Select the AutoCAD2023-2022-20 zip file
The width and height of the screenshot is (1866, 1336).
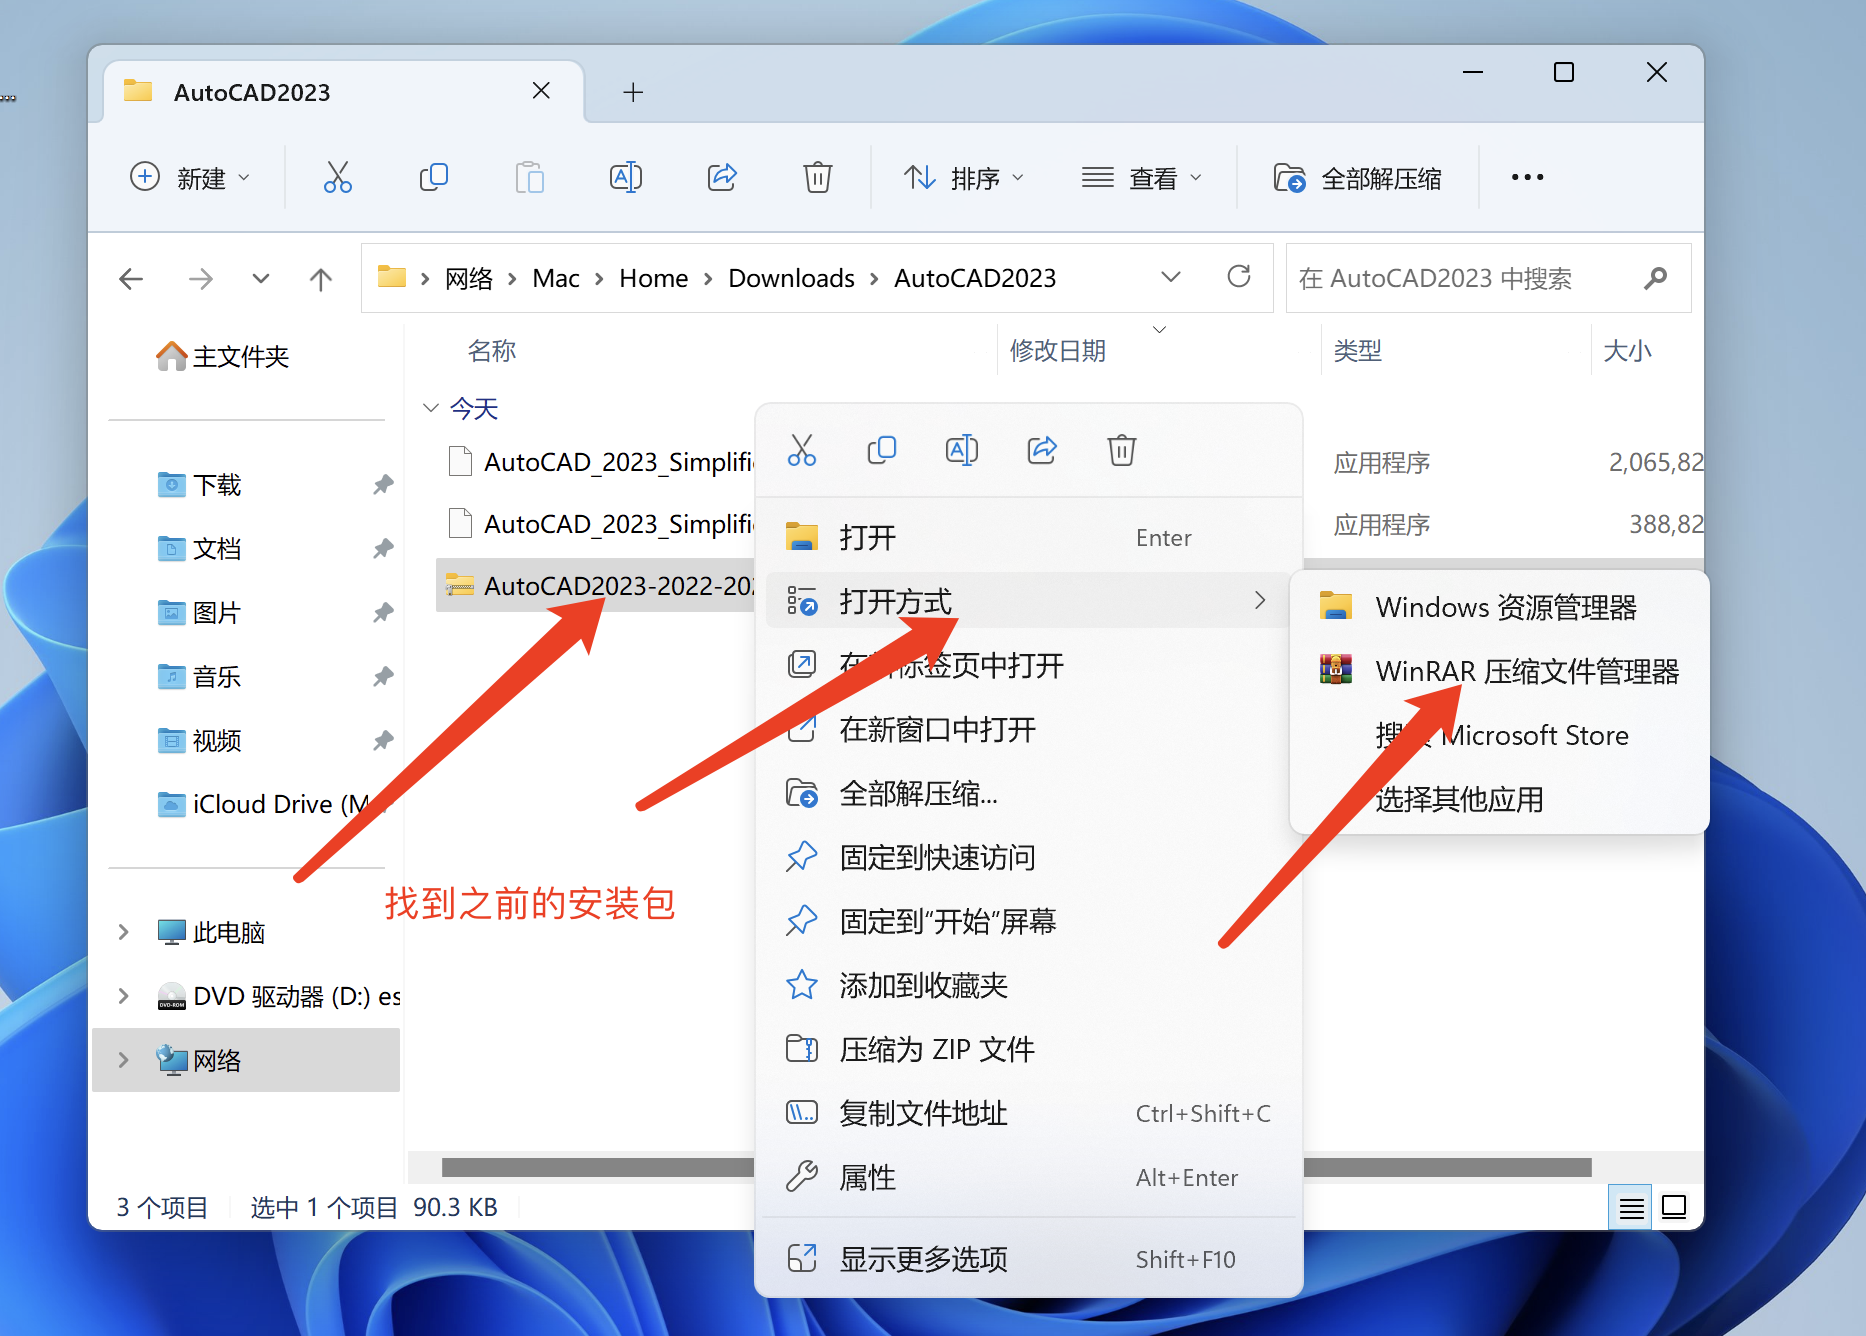pyautogui.click(x=596, y=585)
